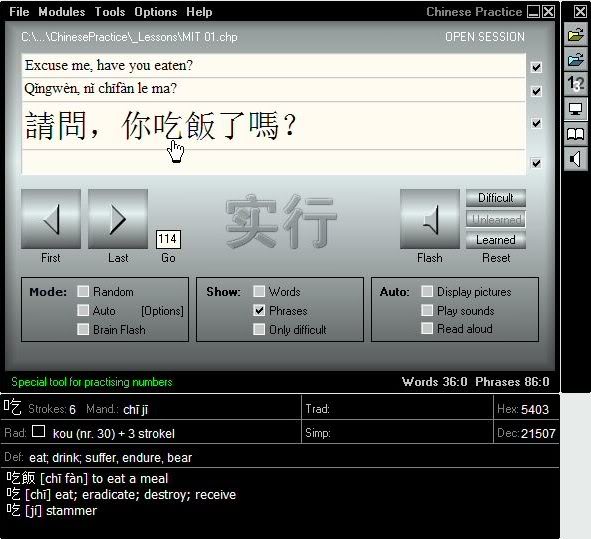Toggle checkbox for English translation line
This screenshot has height=539, width=591.
536,67
